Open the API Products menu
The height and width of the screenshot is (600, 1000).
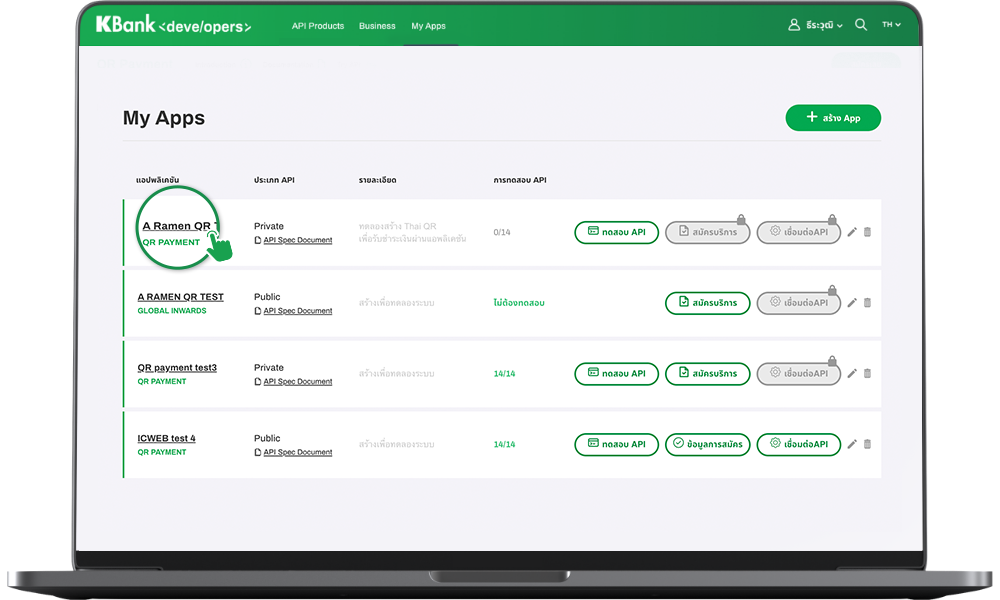point(318,26)
